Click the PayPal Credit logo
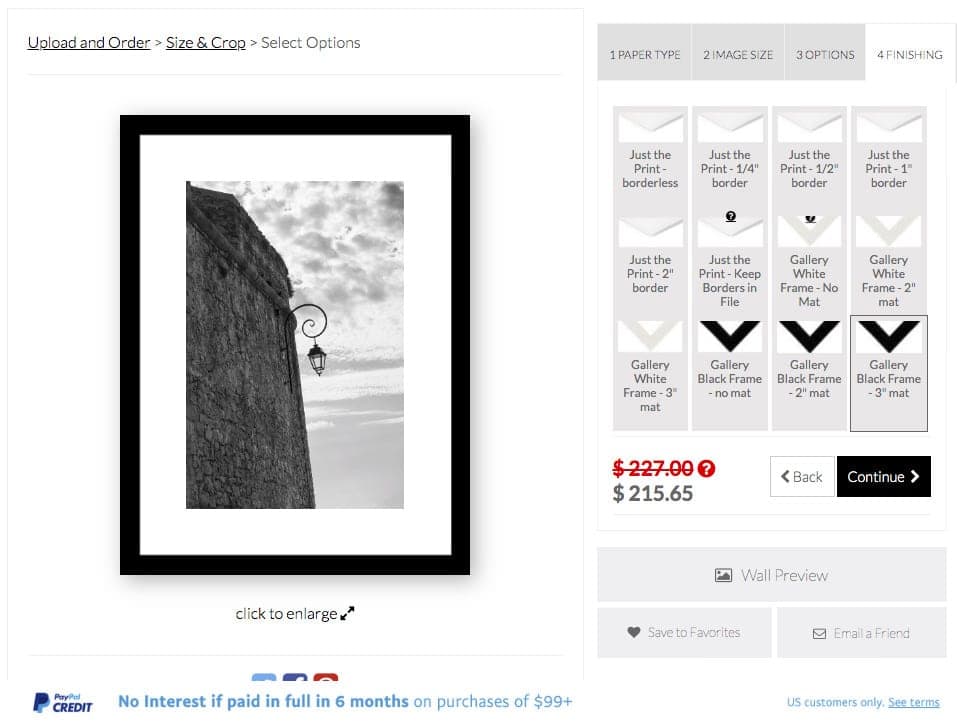The height and width of the screenshot is (726, 957). pos(63,703)
